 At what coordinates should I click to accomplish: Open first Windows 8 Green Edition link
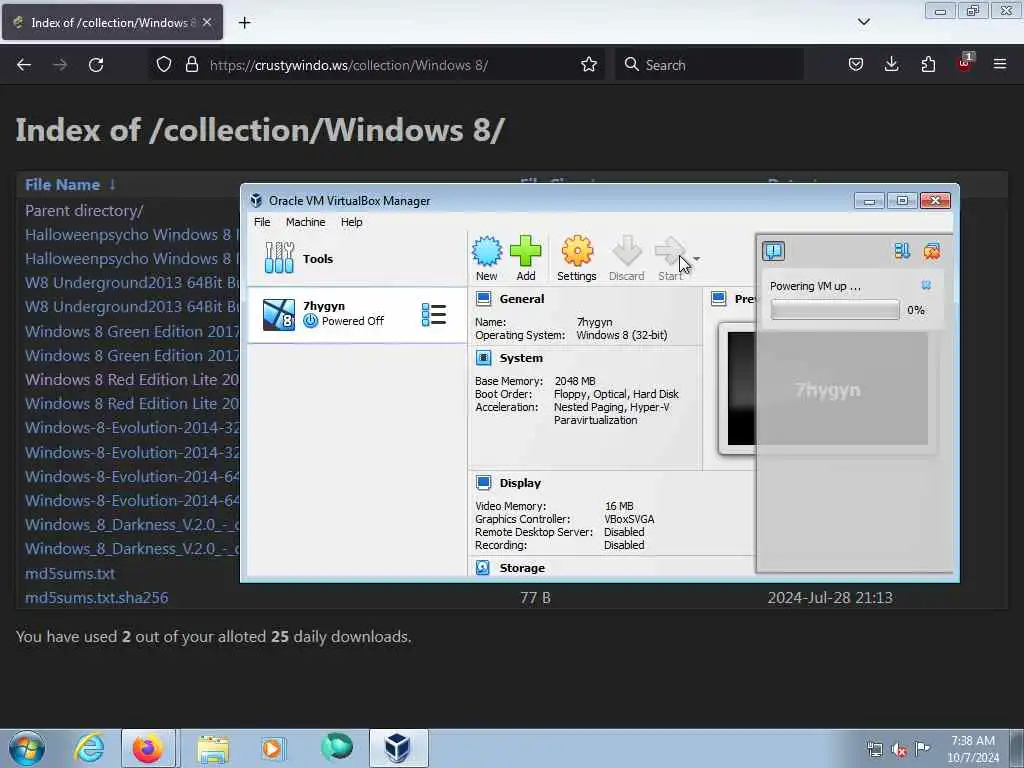pos(132,331)
